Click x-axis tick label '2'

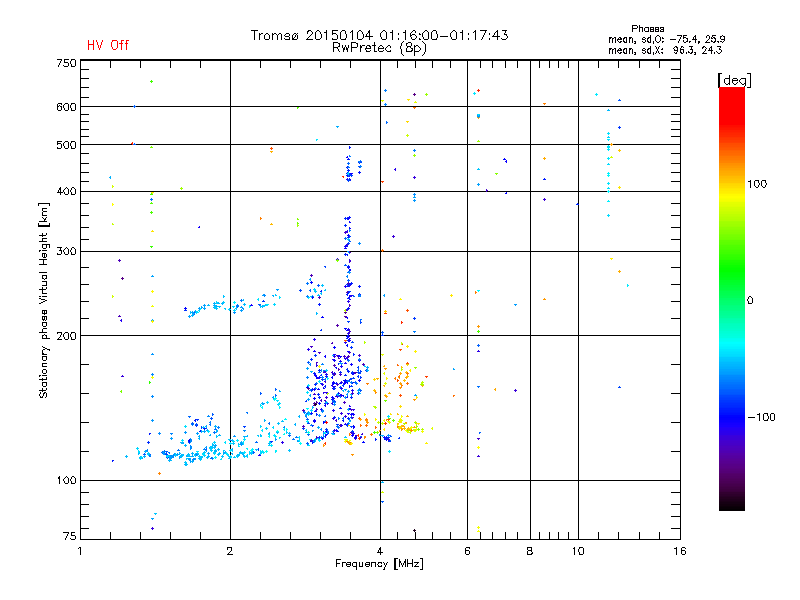[x=230, y=551]
